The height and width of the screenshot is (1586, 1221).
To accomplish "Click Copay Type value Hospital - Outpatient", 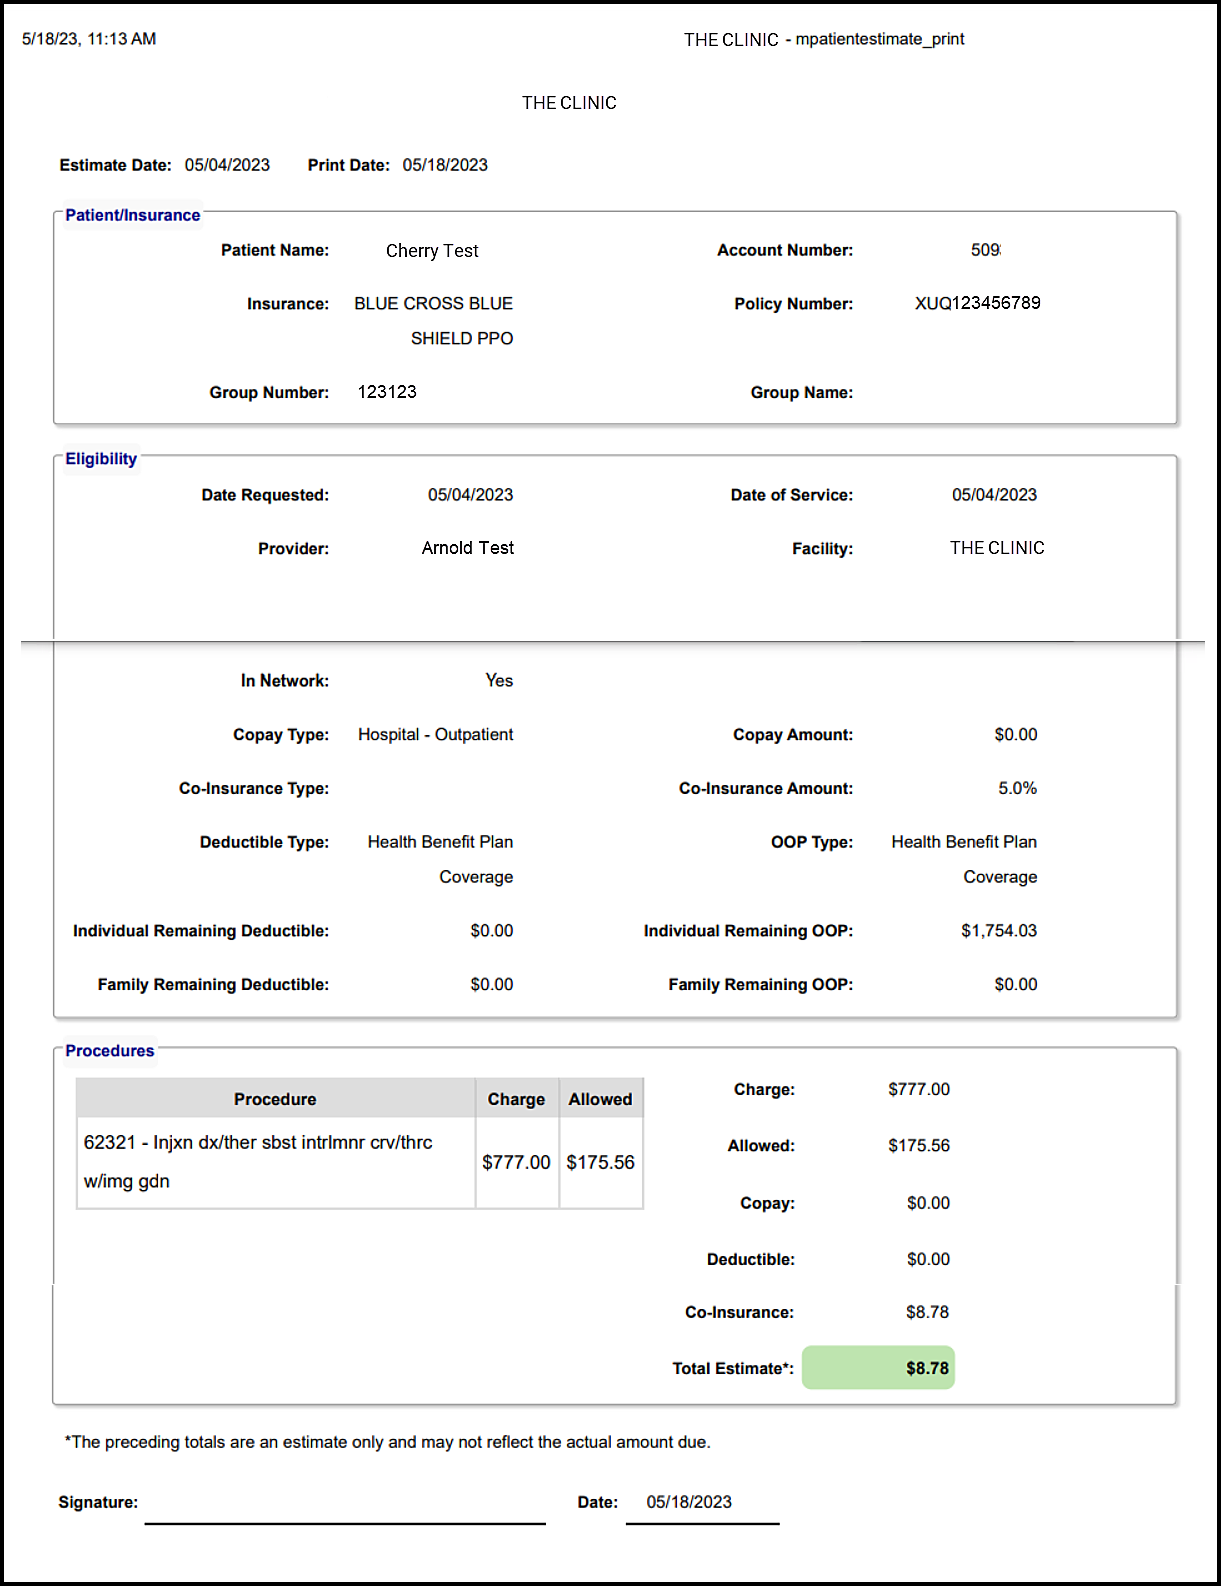I will click(x=435, y=735).
